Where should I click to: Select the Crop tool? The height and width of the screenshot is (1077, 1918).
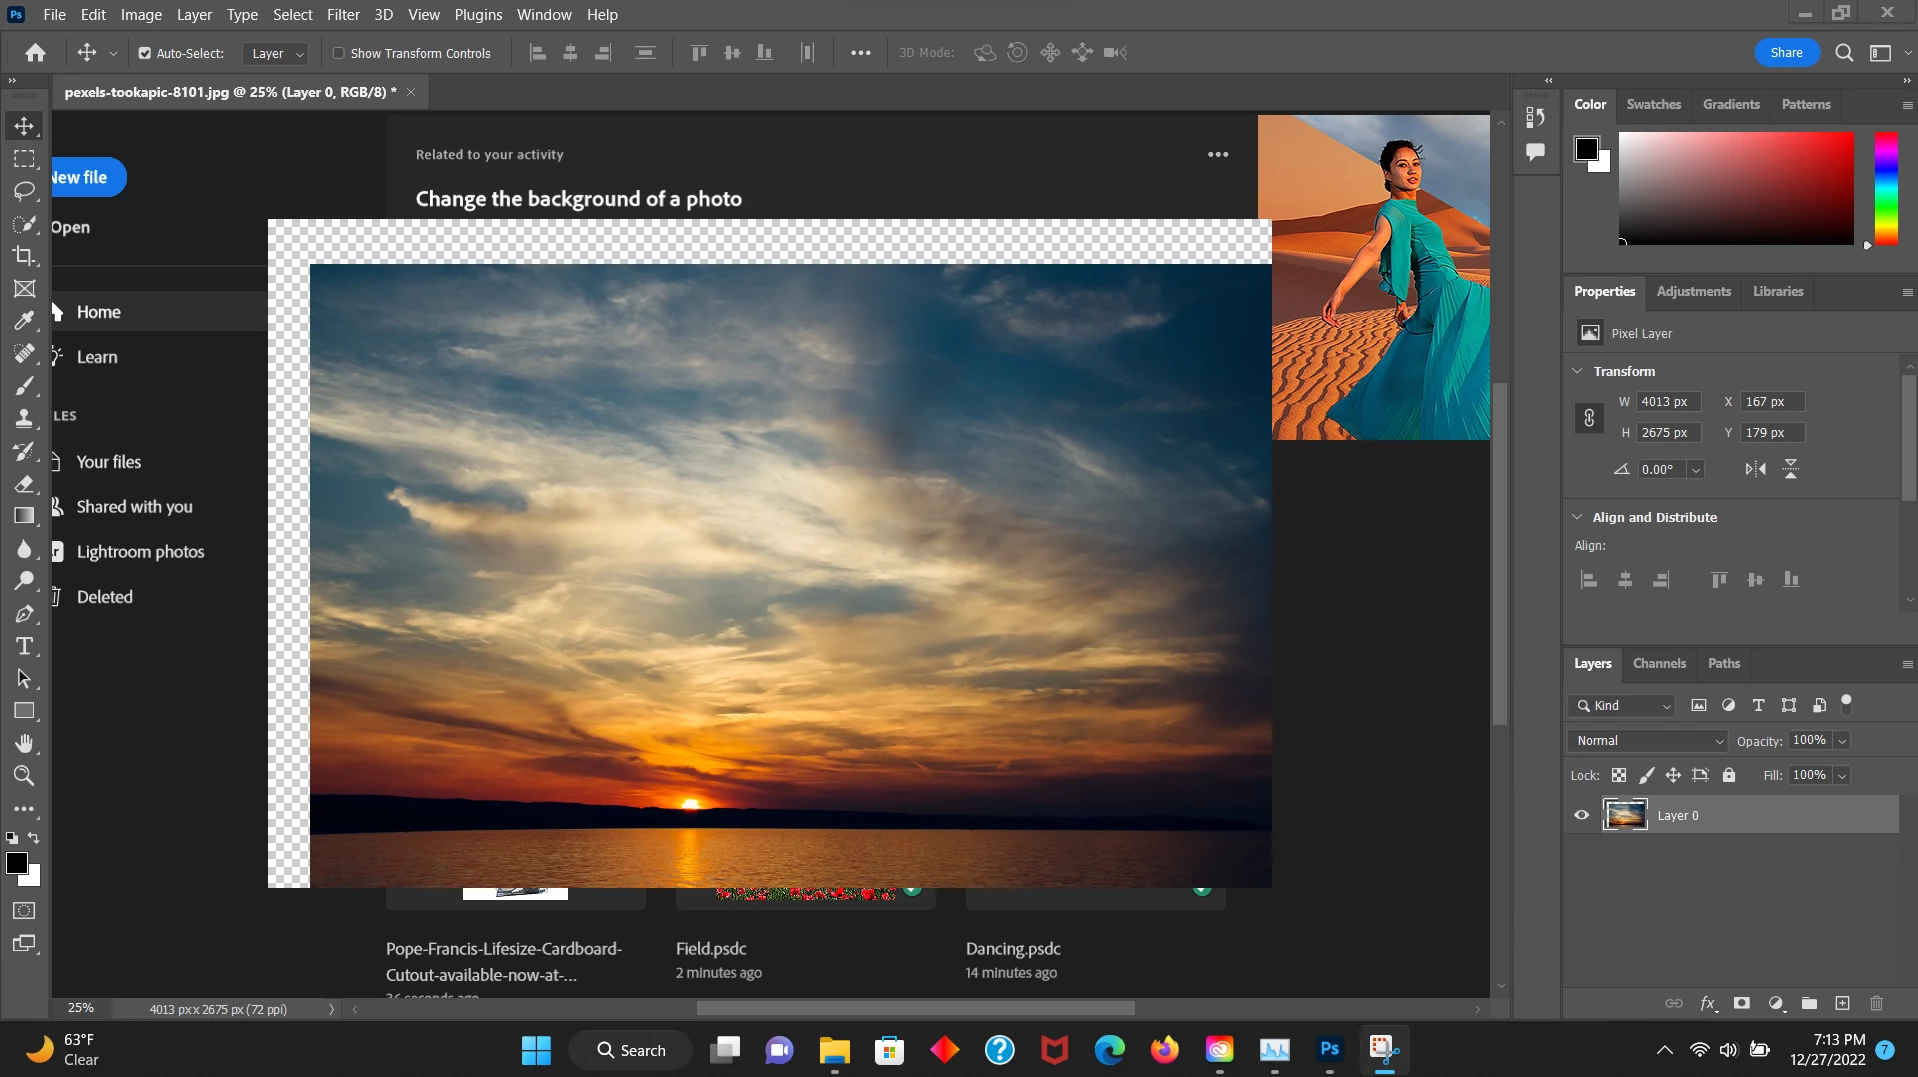point(24,256)
